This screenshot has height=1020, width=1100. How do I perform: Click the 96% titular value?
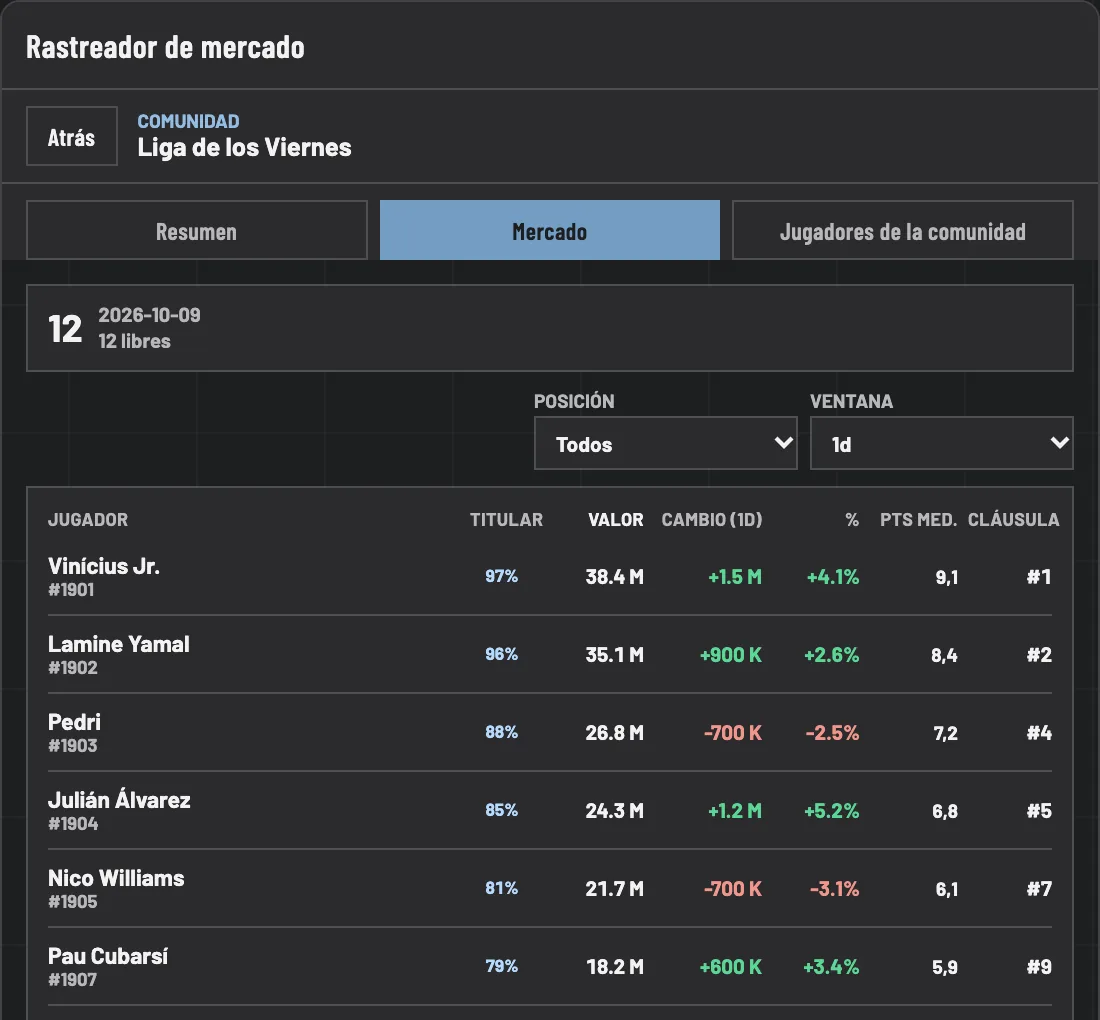pyautogui.click(x=501, y=654)
